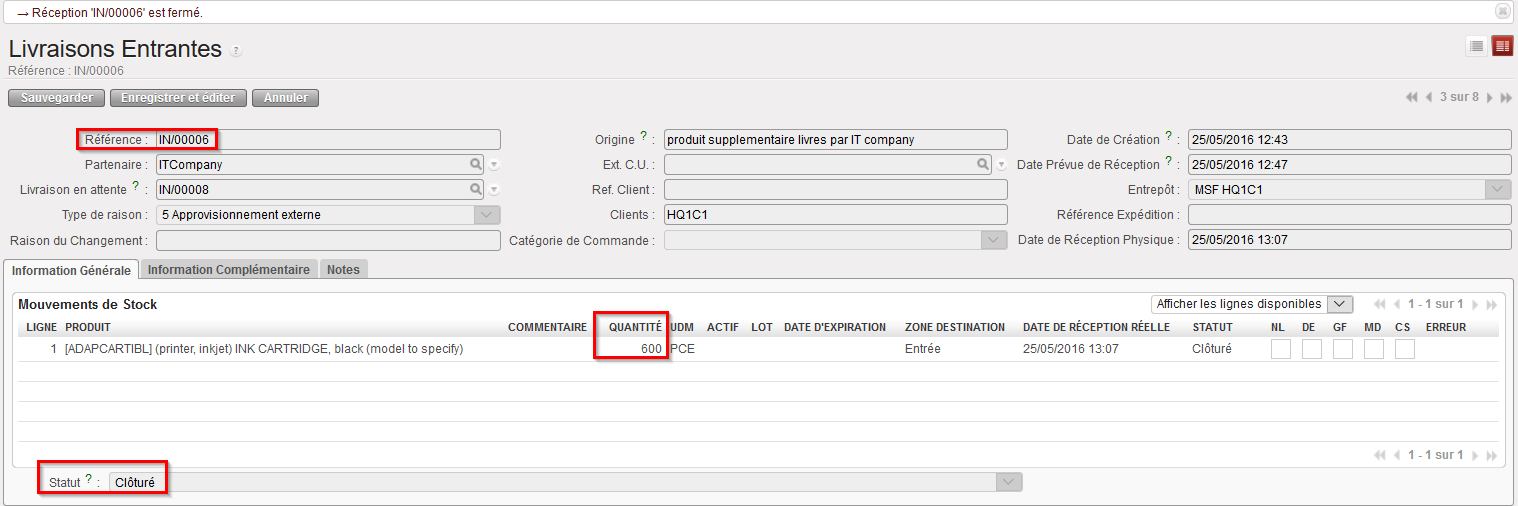
Task: Jump to first record in top pager
Action: [x=1411, y=97]
